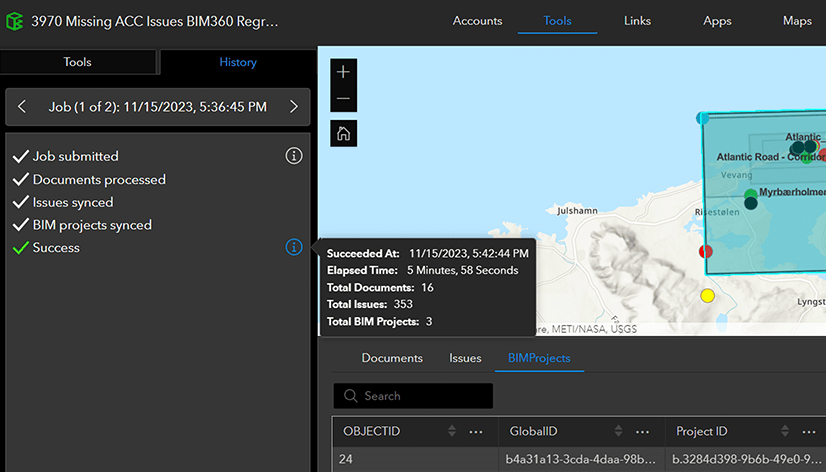Image resolution: width=826 pixels, height=472 pixels.
Task: Click the Success status row
Action: tap(46, 248)
